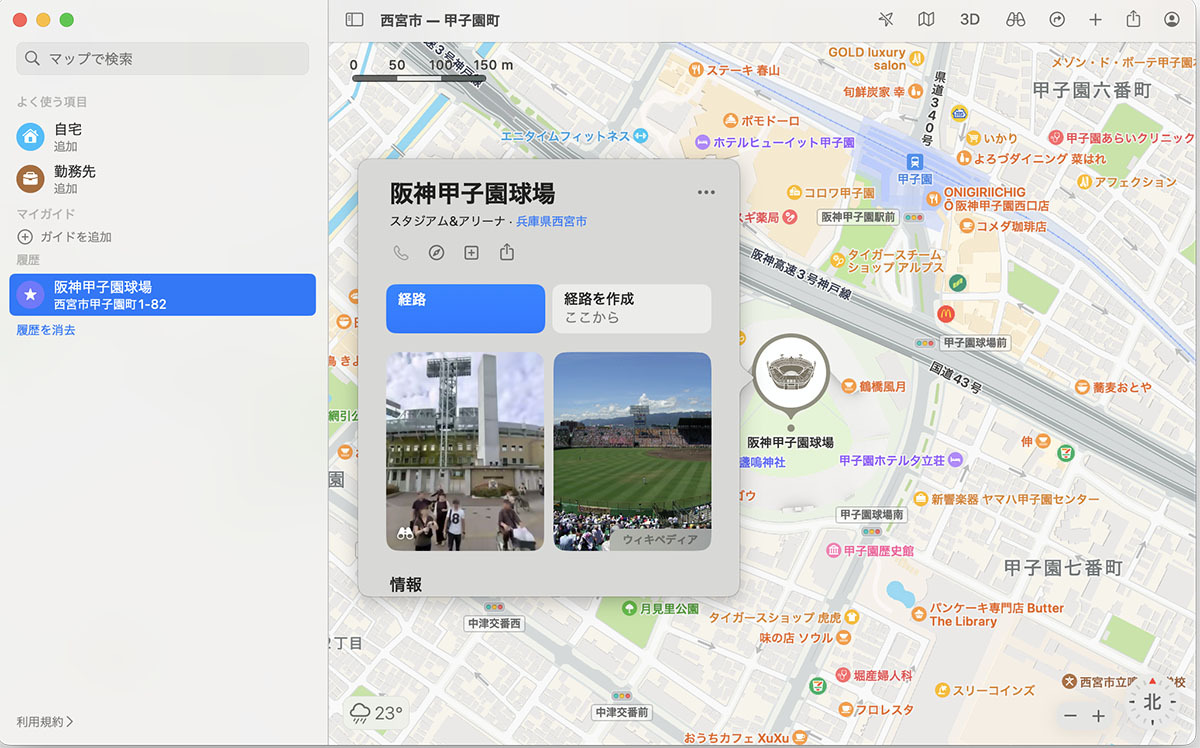Open 利用規約 terms link
Image resolution: width=1200 pixels, height=748 pixels.
[x=45, y=721]
